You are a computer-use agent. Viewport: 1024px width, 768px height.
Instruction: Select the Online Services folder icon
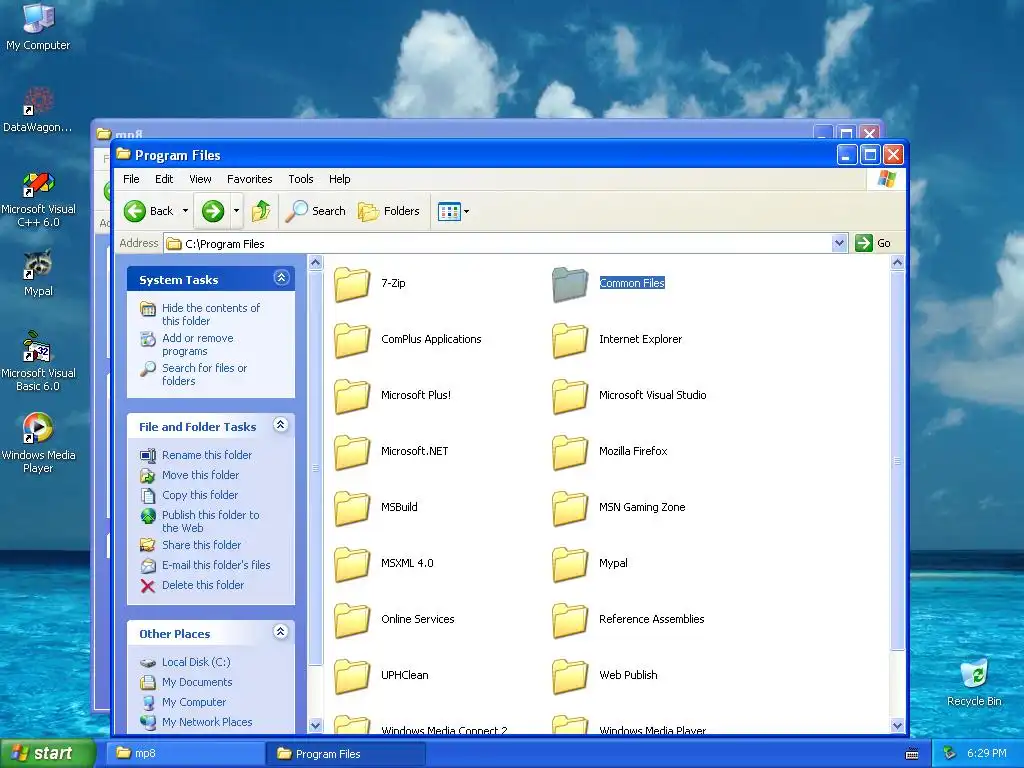[352, 621]
